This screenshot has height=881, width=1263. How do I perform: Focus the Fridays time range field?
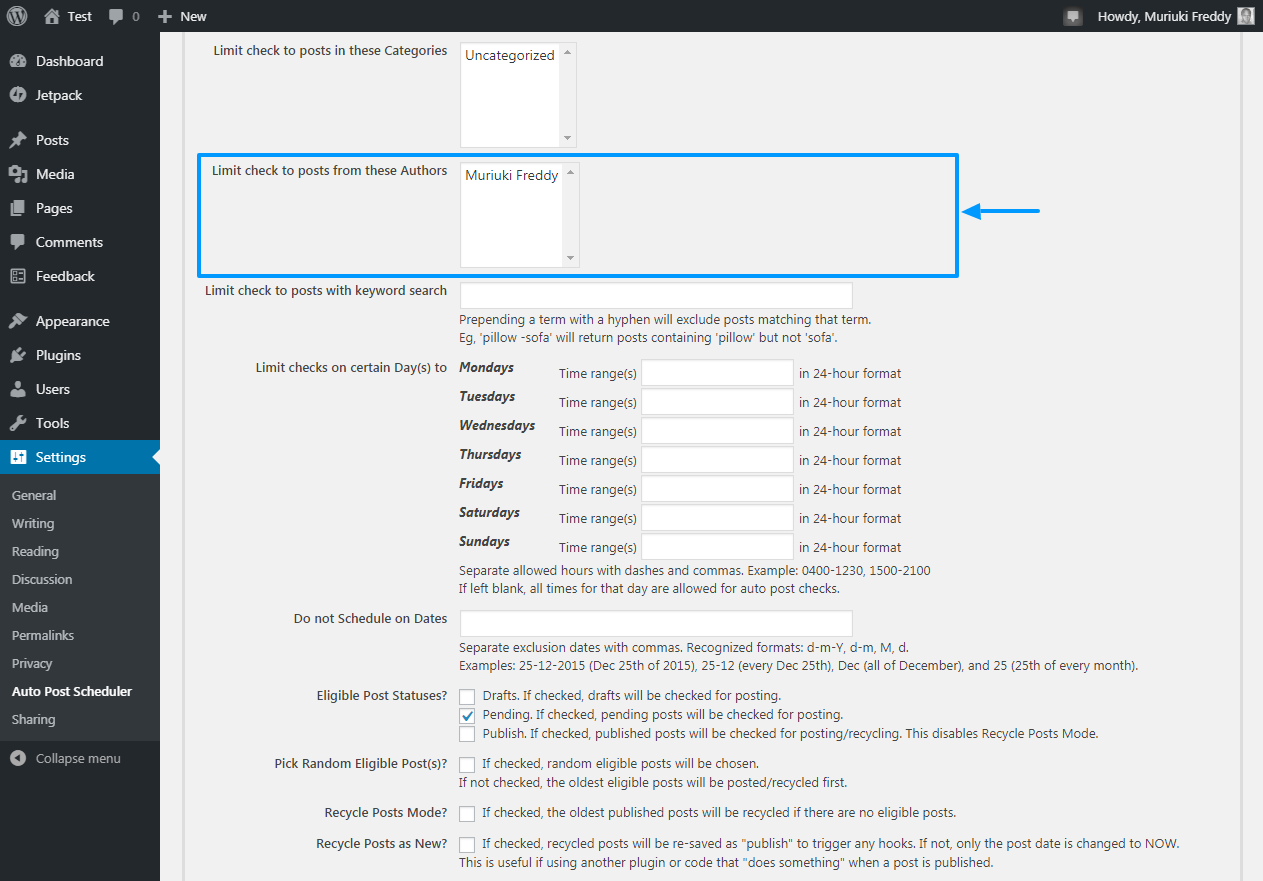click(717, 489)
